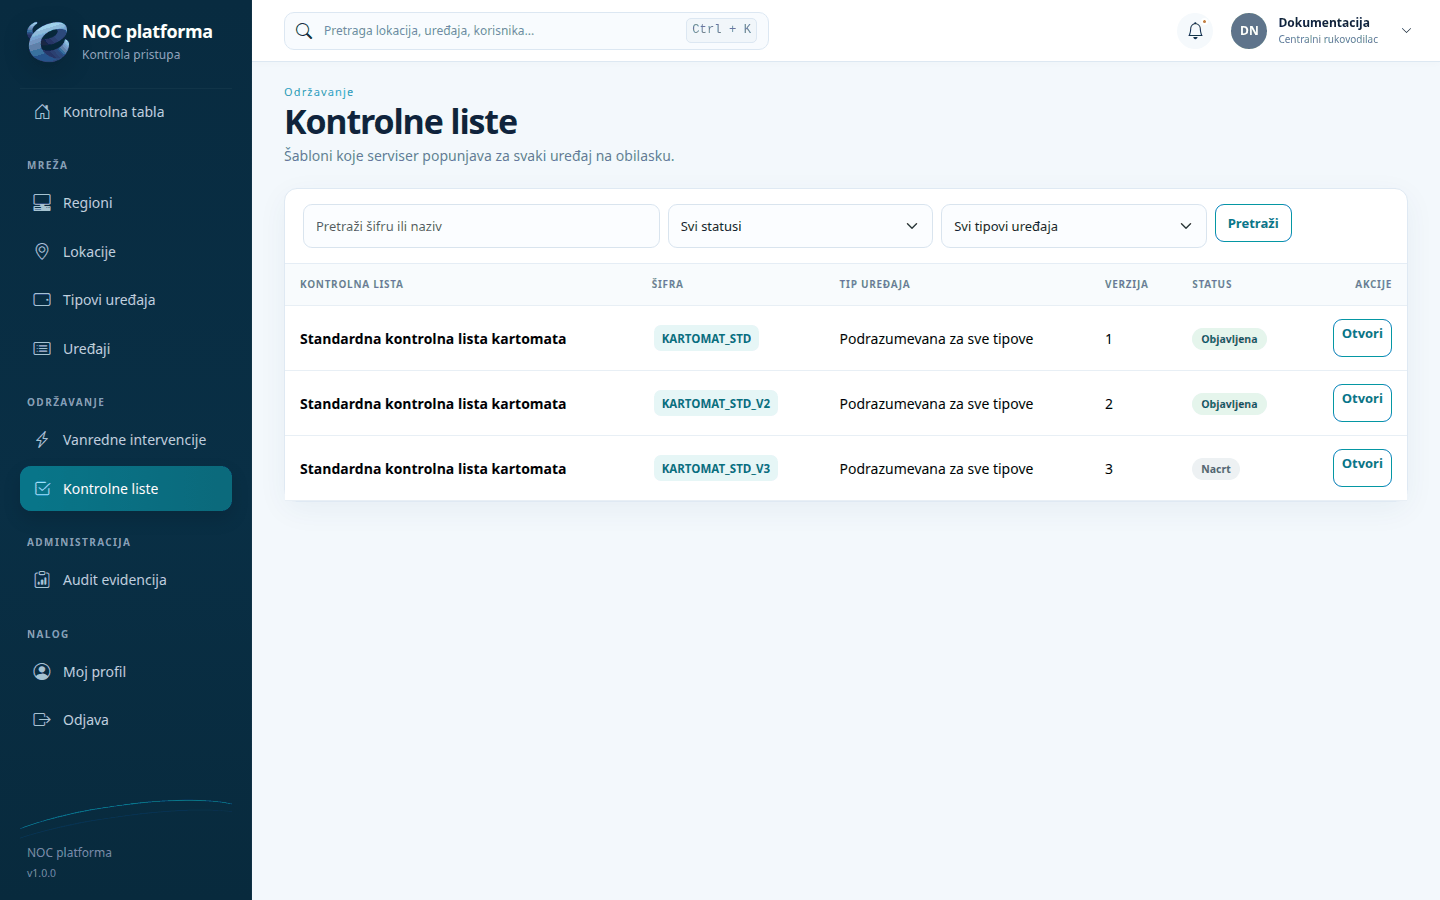
Task: Open the notifications bell
Action: click(x=1195, y=31)
